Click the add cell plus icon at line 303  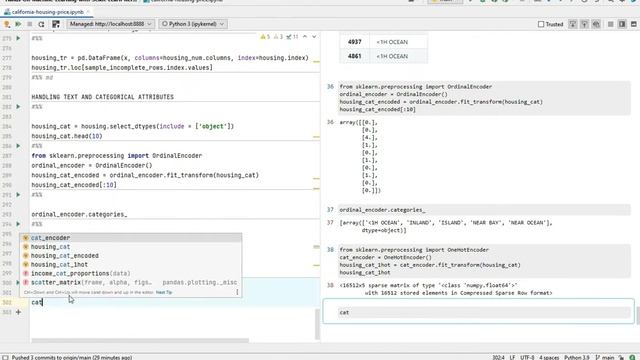tap(18, 312)
